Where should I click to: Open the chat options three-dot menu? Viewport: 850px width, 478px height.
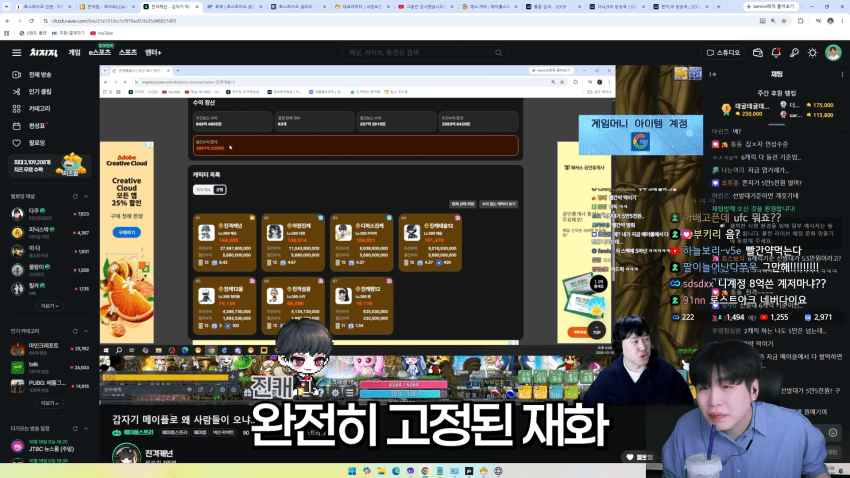842,74
